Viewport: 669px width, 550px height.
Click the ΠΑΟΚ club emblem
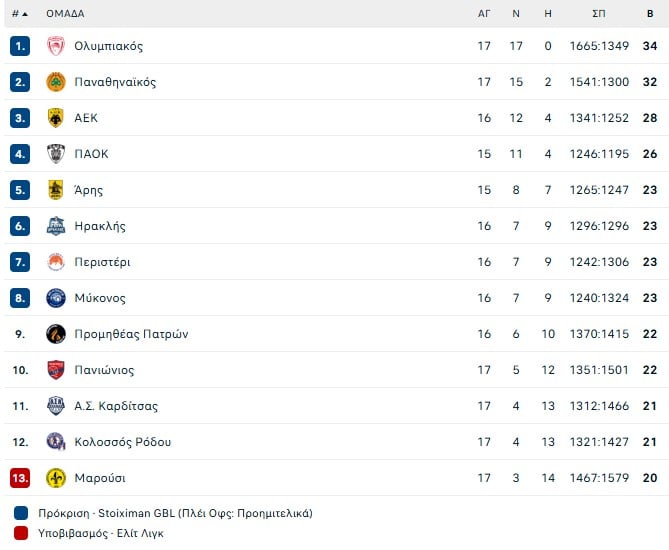[56, 154]
